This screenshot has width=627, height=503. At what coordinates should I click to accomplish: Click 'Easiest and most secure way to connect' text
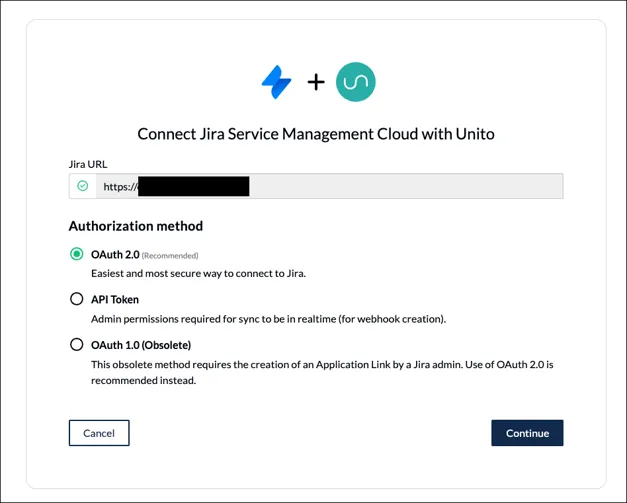tap(198, 273)
